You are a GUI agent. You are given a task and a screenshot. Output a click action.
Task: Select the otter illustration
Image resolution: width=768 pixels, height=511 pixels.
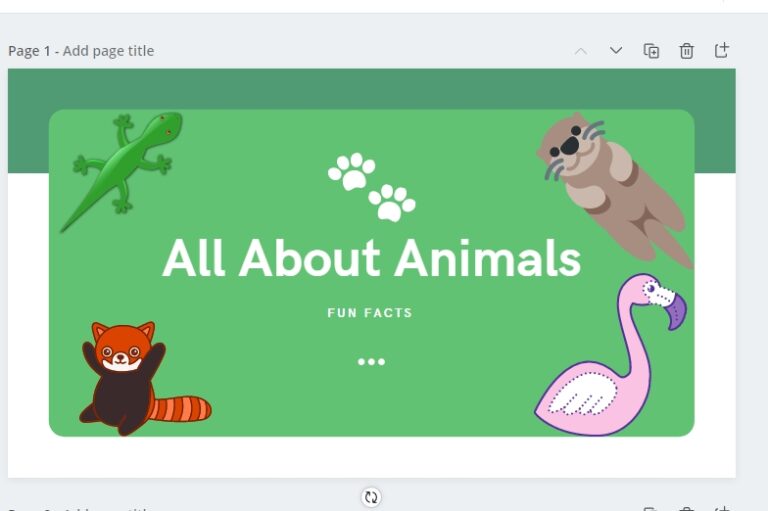[x=616, y=190]
